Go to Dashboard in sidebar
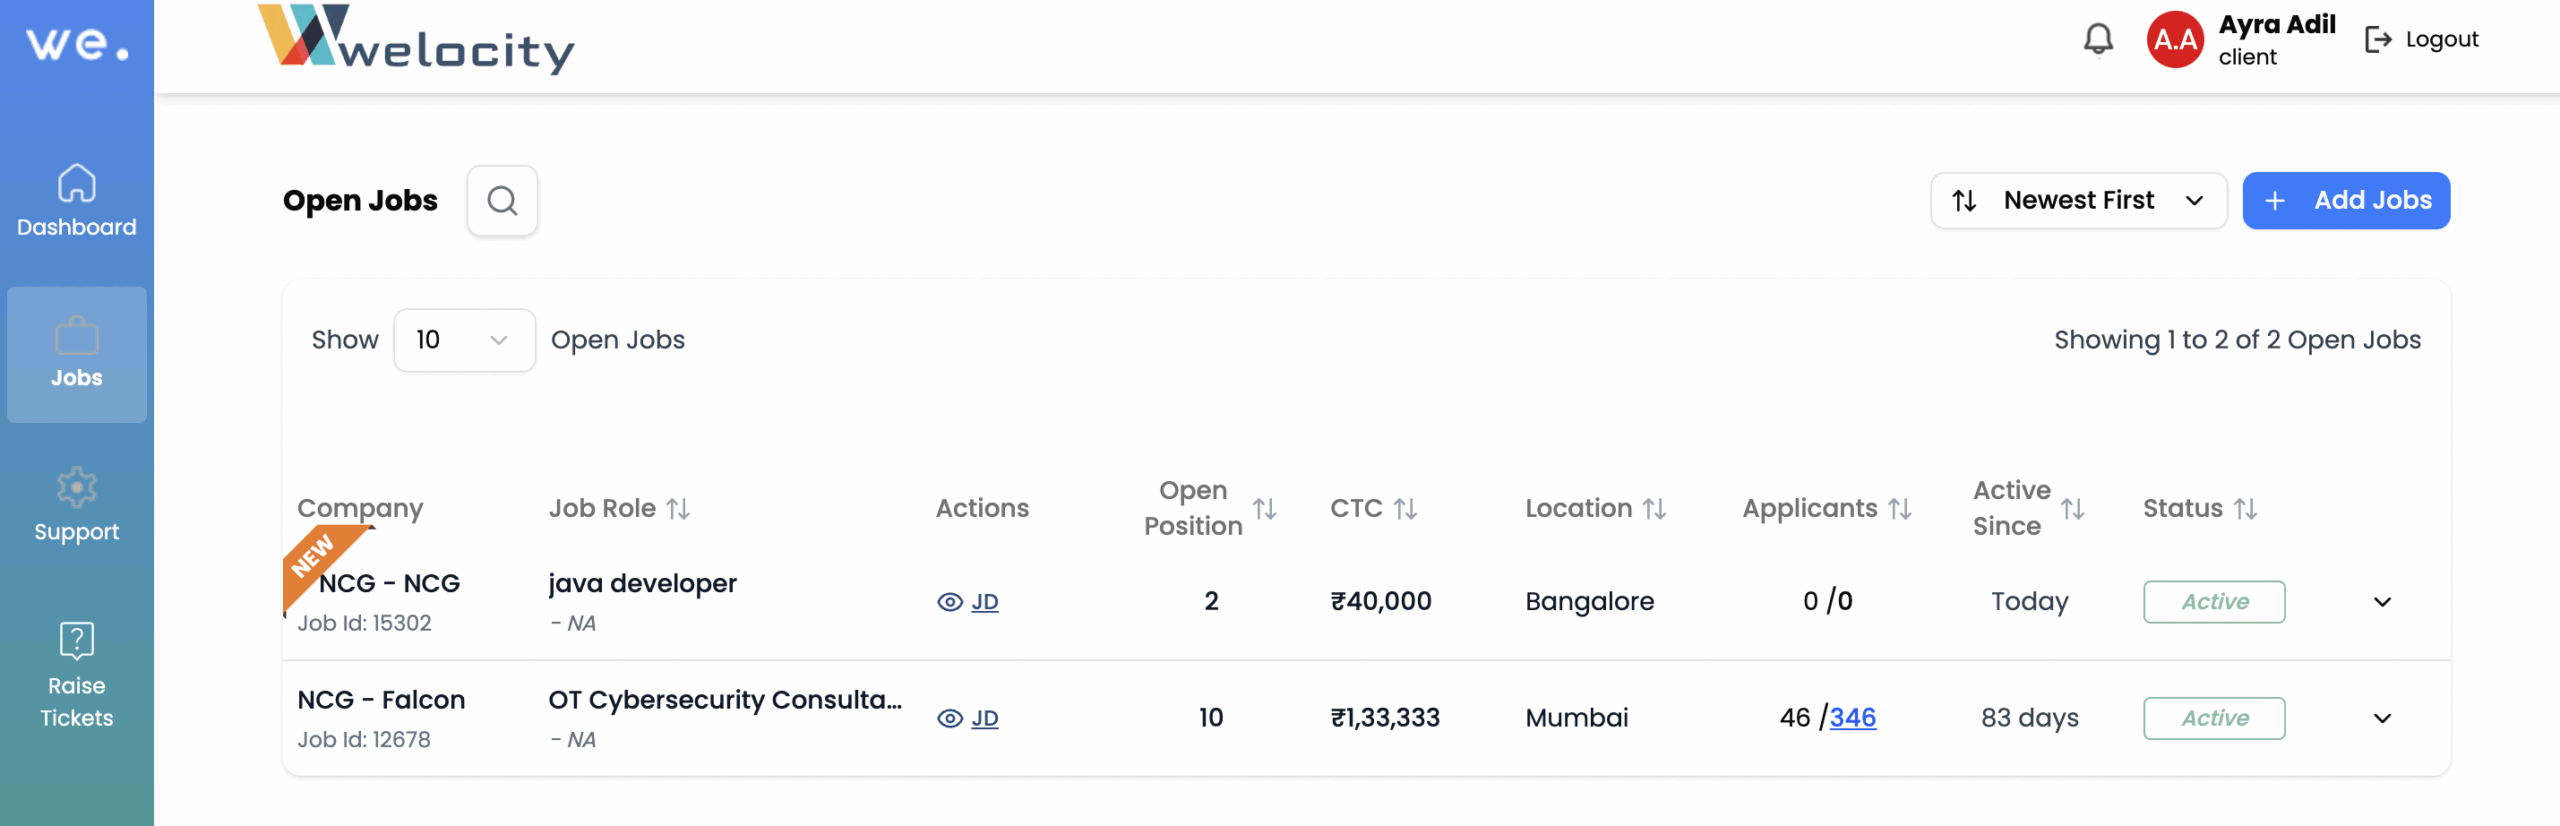Screen dimensions: 2560x826 (x=77, y=201)
